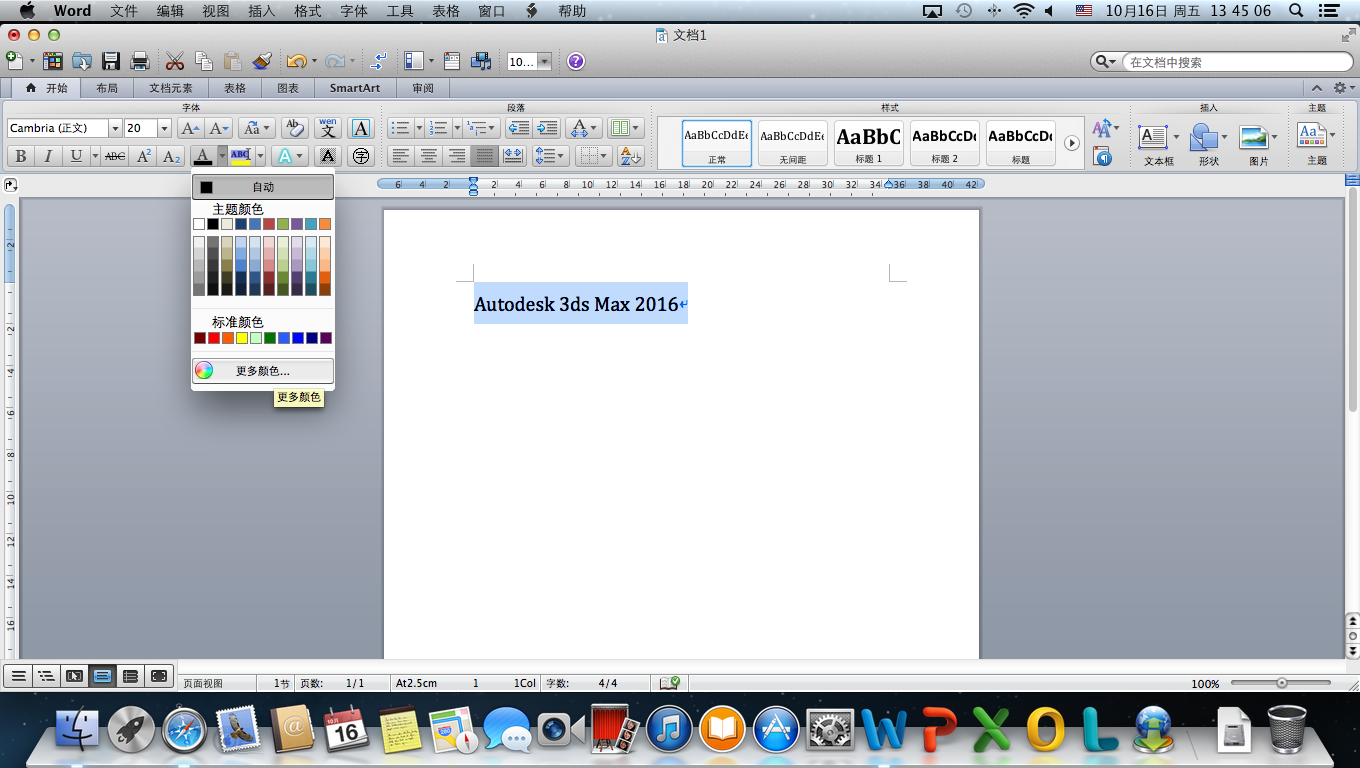Click the Toolbox icon in toolbar
Viewport: 1360px width, 768px height.
(452, 61)
